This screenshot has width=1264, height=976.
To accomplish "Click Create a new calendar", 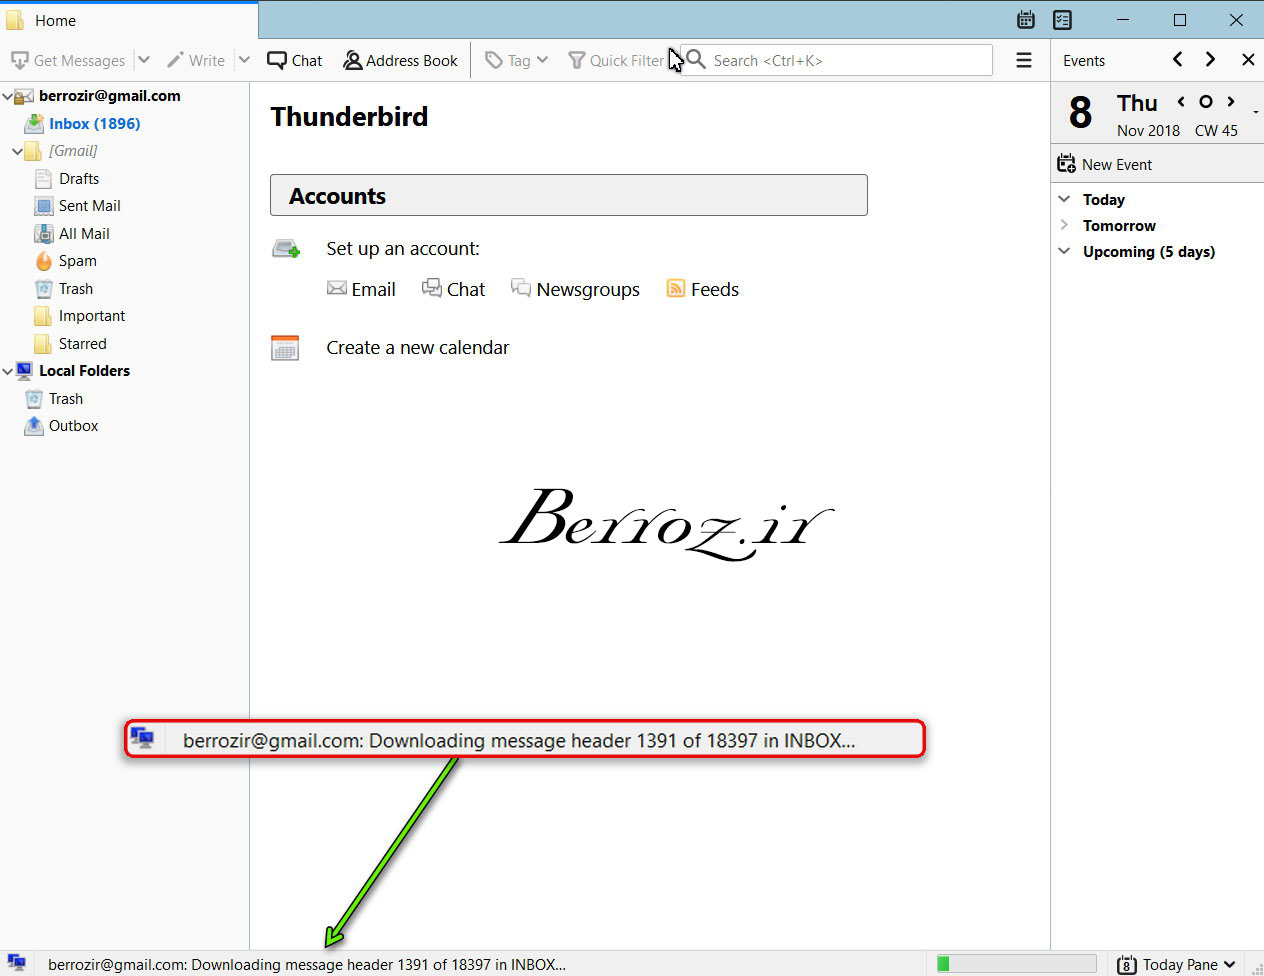I will click(417, 348).
